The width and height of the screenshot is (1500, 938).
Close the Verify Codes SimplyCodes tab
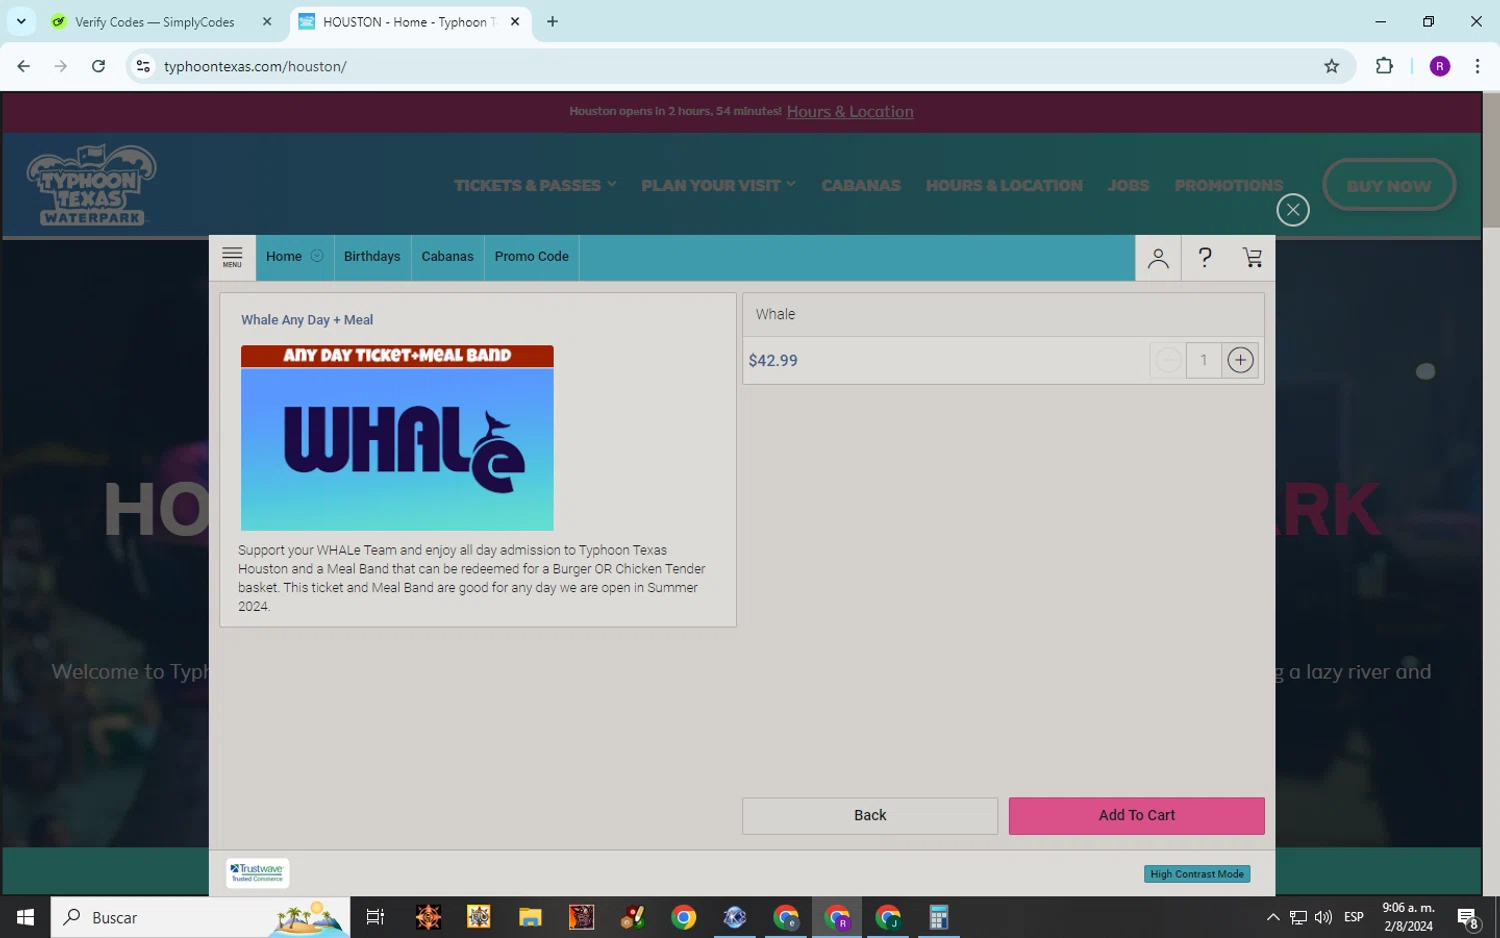click(267, 22)
